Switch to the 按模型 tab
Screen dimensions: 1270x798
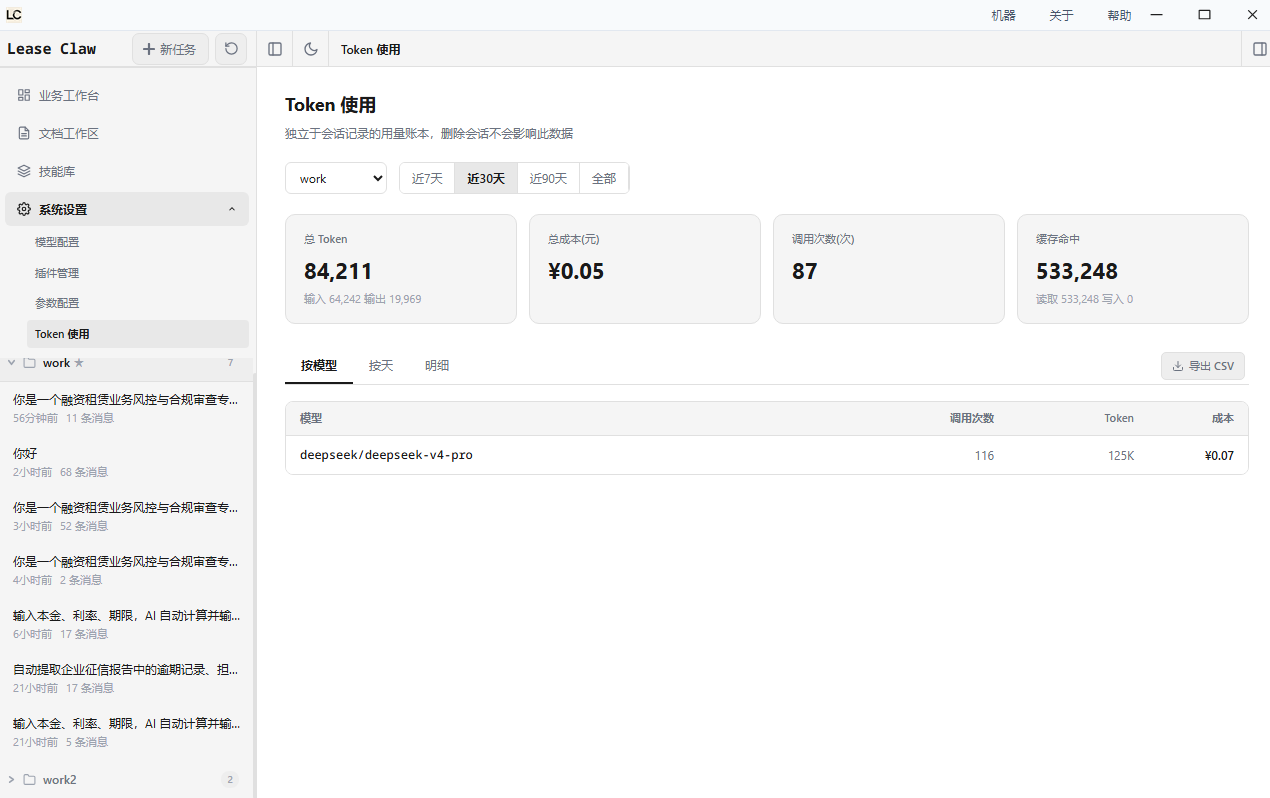[319, 366]
